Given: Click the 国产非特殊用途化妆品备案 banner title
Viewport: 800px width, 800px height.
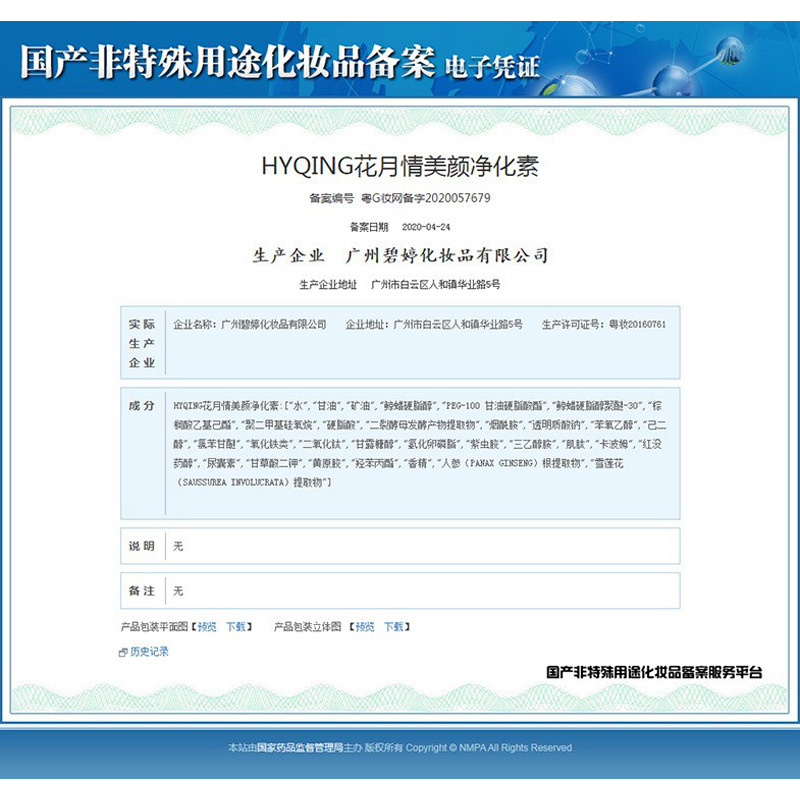Looking at the screenshot, I should click(228, 62).
